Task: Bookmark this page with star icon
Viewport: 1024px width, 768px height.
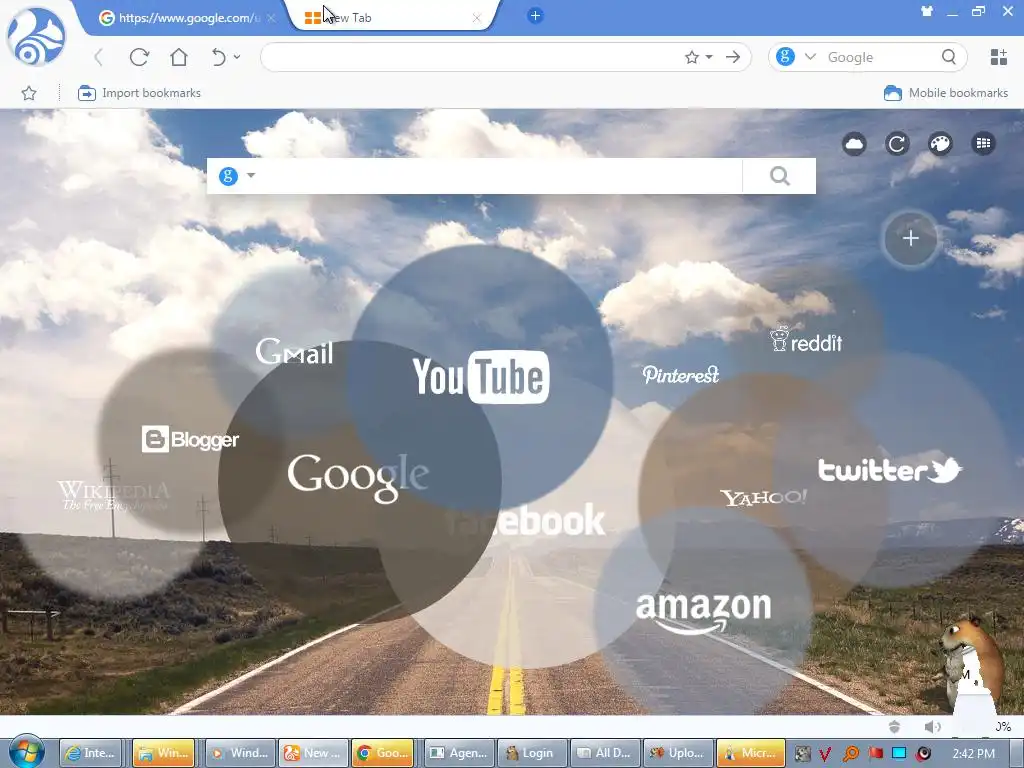Action: point(692,57)
